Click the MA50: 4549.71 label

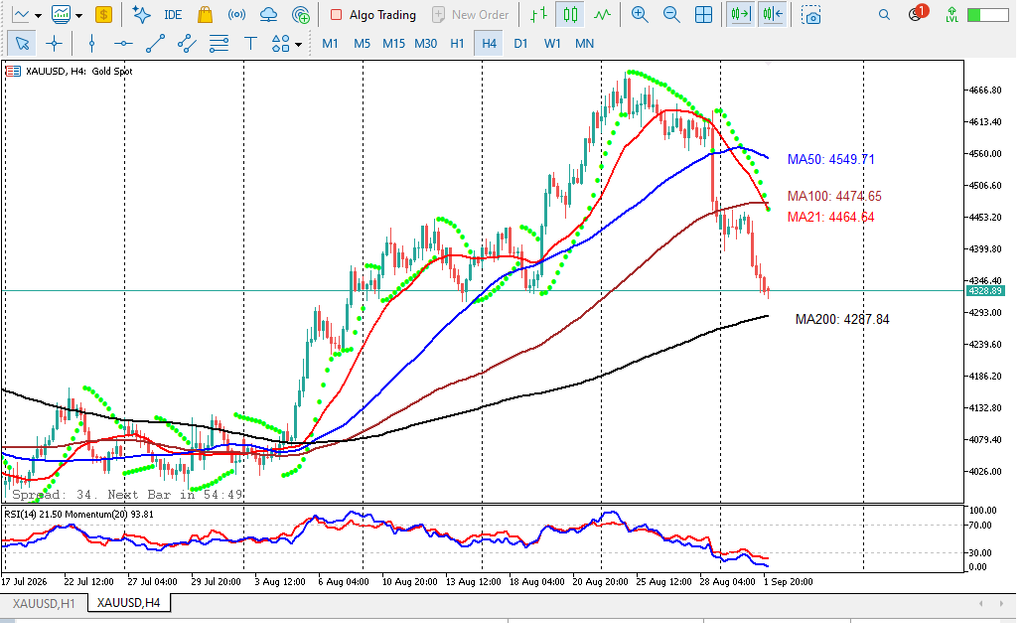831,159
